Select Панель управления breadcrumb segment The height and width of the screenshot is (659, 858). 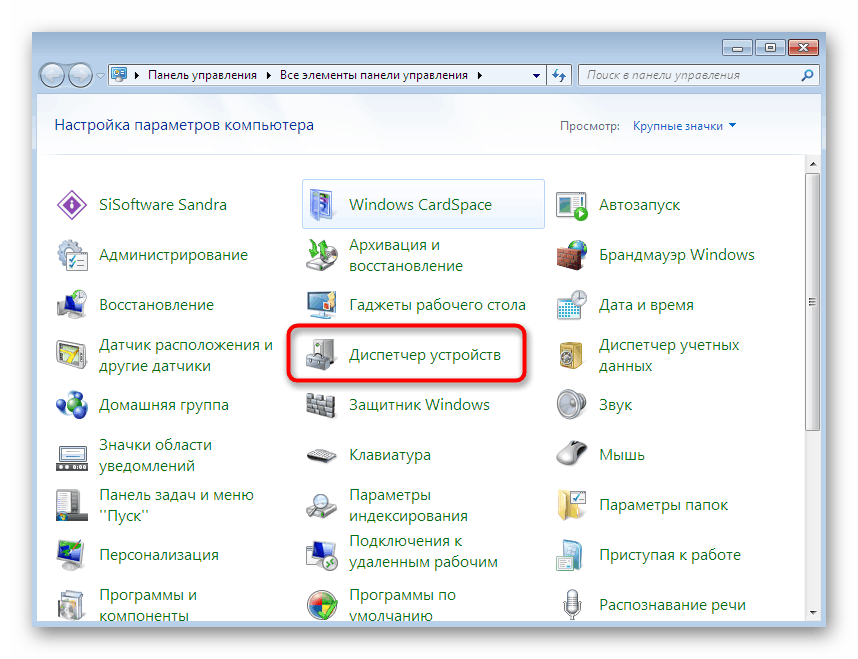202,76
